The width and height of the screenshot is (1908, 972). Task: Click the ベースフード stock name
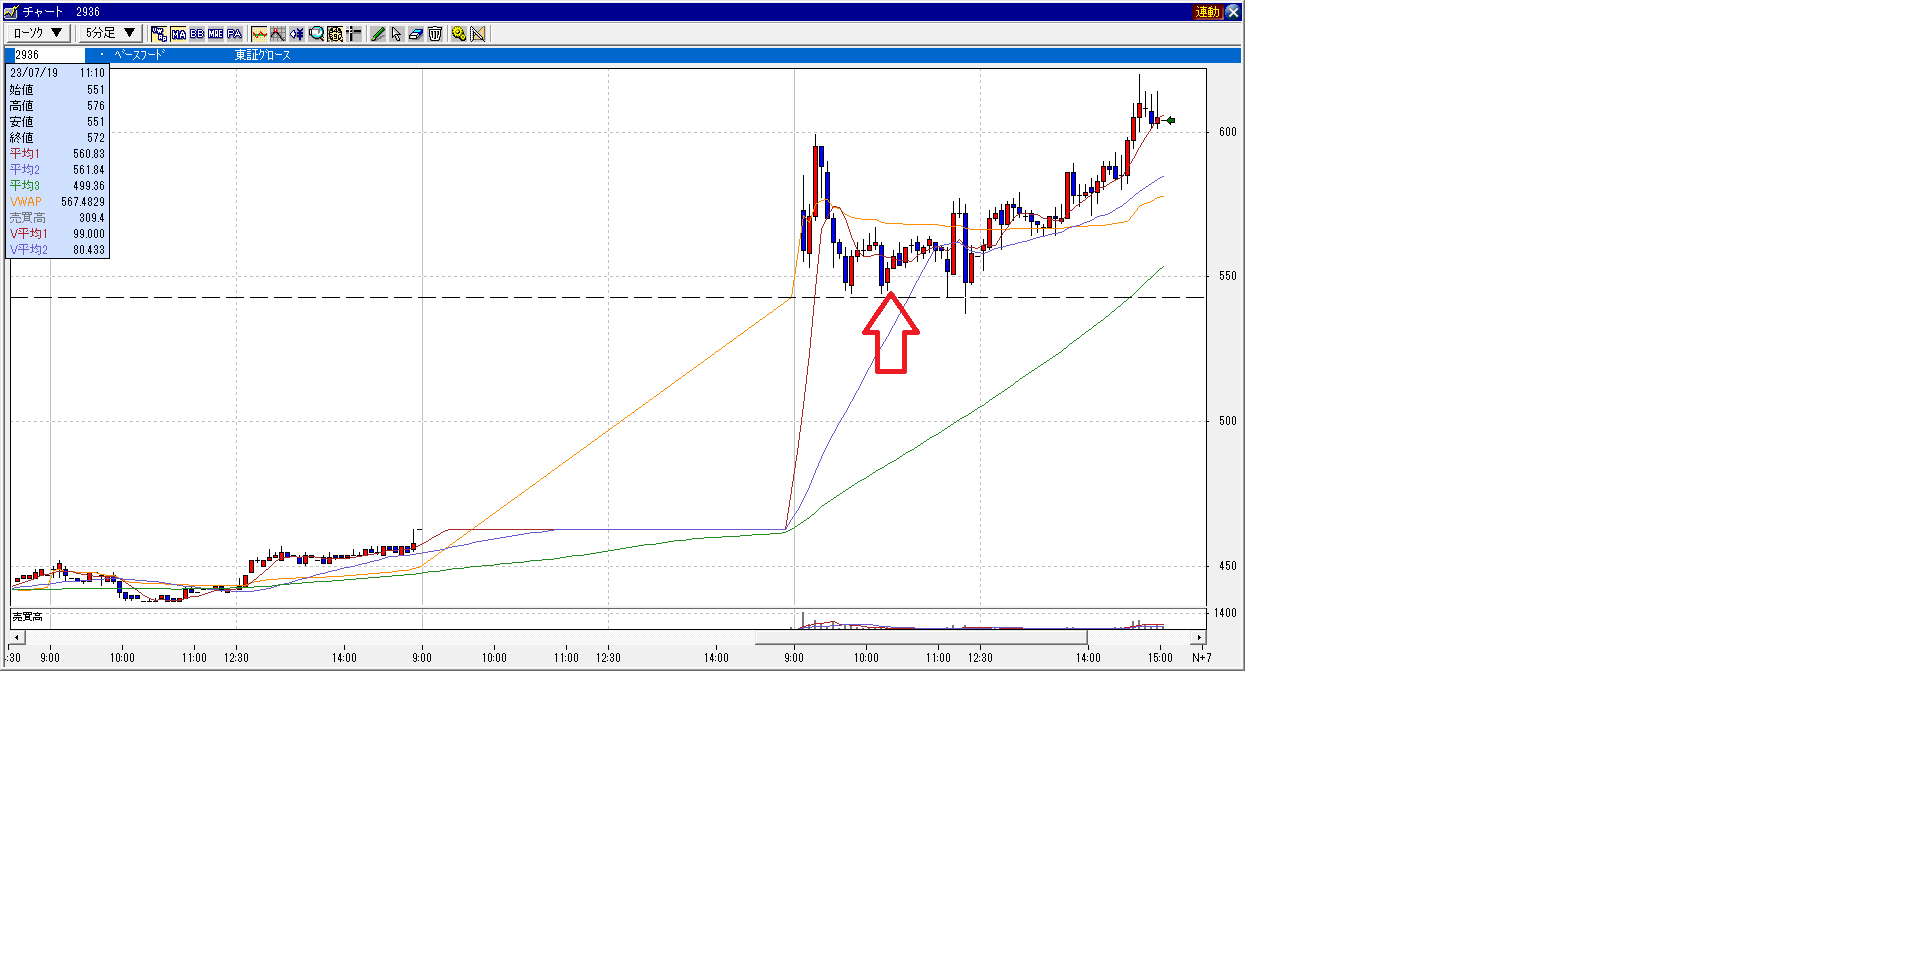(139, 55)
